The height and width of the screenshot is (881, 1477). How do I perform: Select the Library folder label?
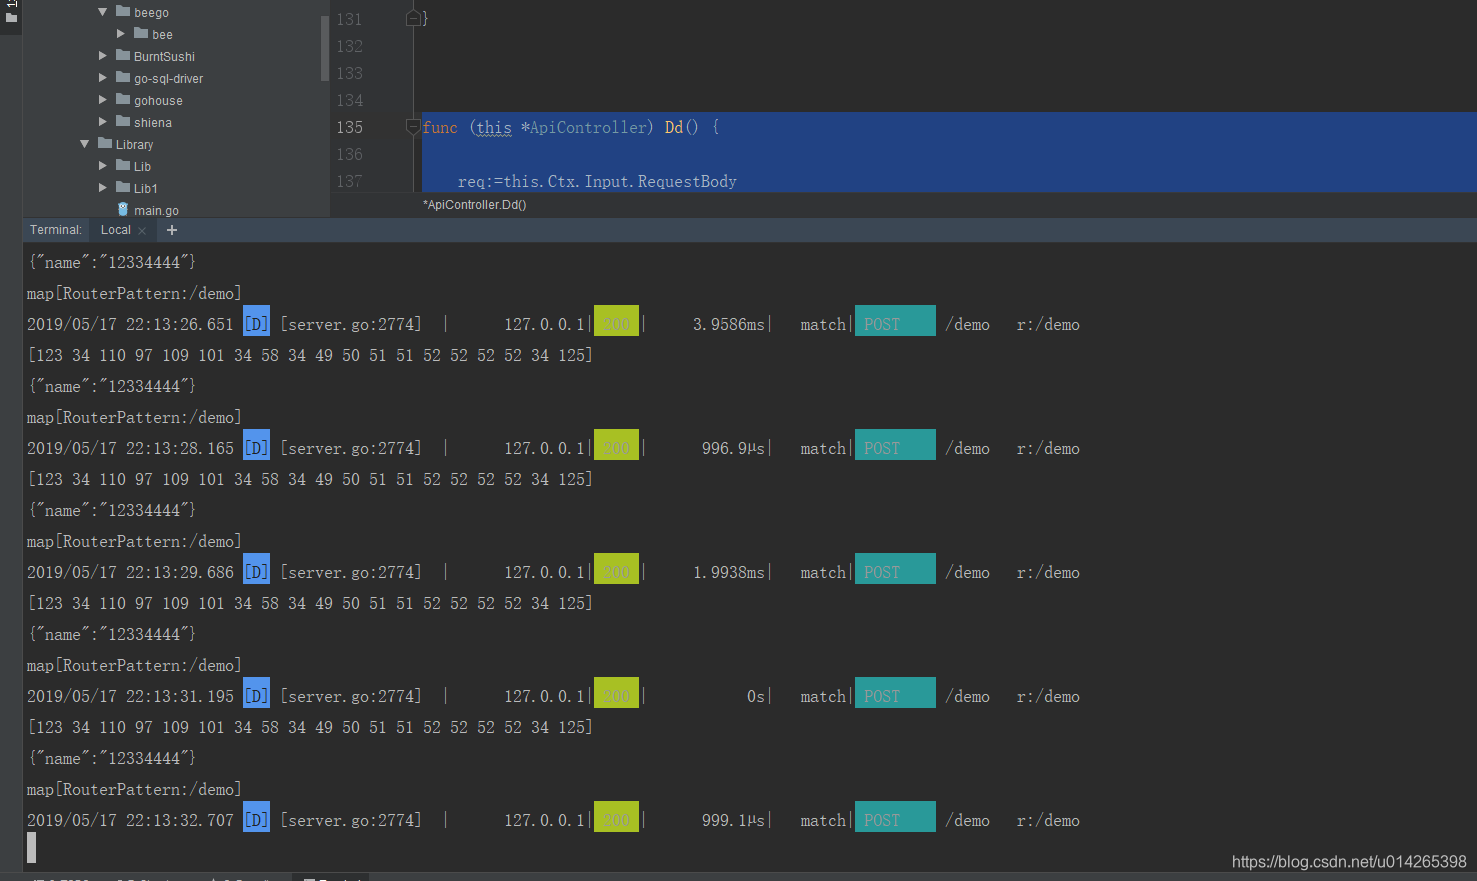click(134, 145)
